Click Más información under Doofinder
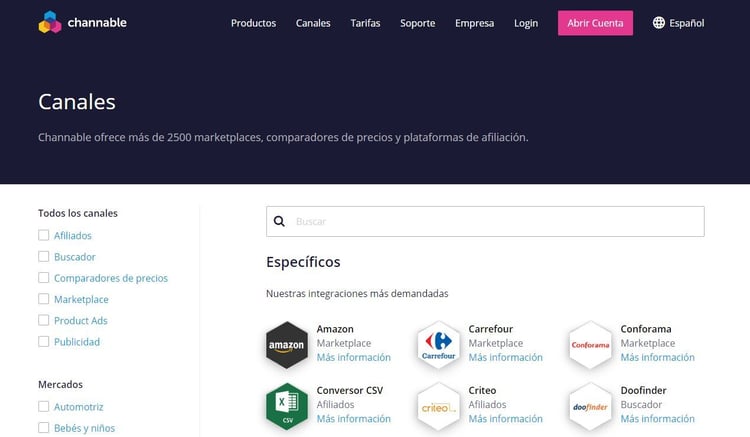 click(x=658, y=418)
